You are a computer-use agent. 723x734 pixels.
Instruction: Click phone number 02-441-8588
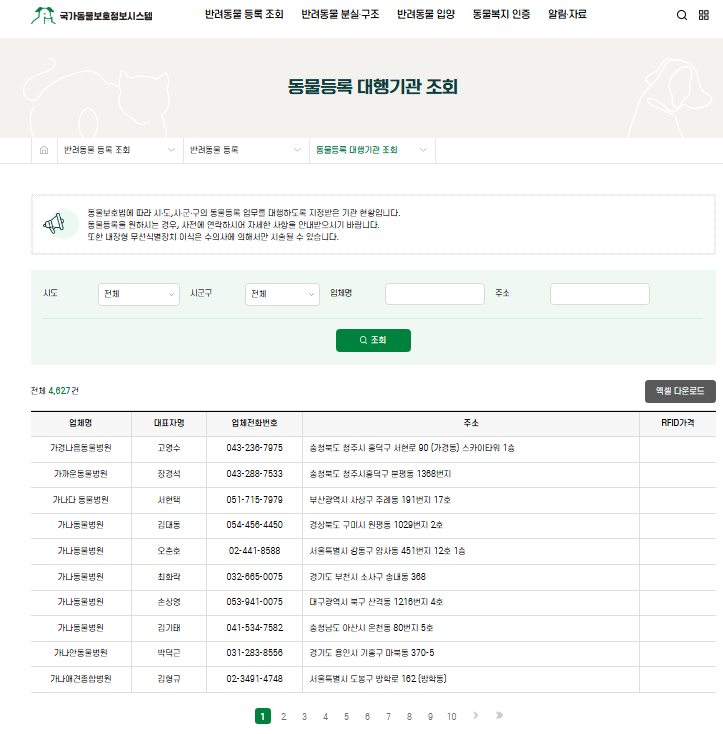pos(255,551)
